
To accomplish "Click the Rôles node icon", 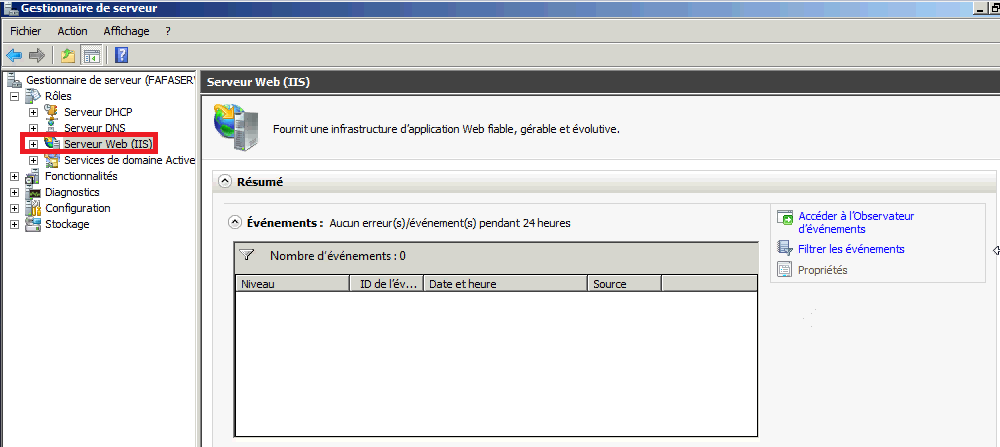I will tap(33, 96).
